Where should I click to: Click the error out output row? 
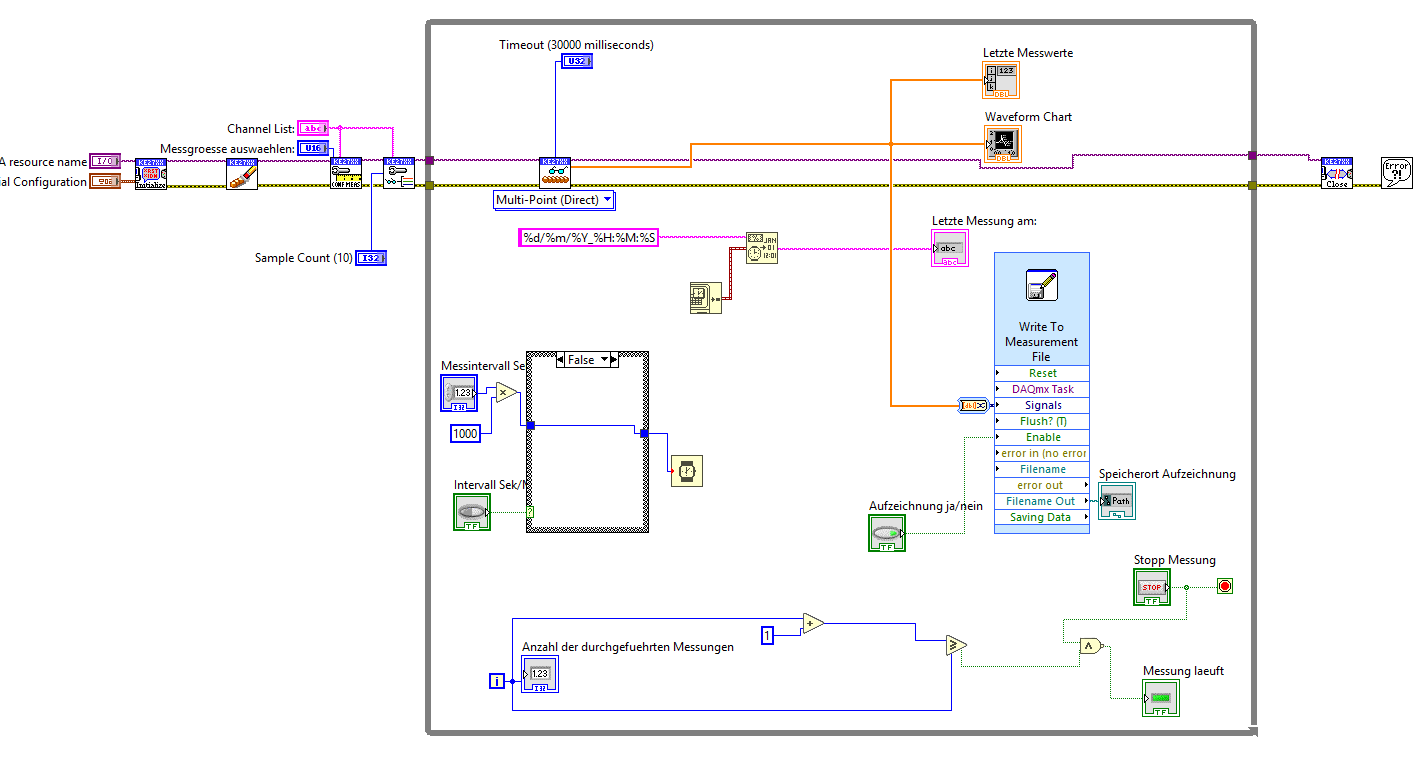1042,485
